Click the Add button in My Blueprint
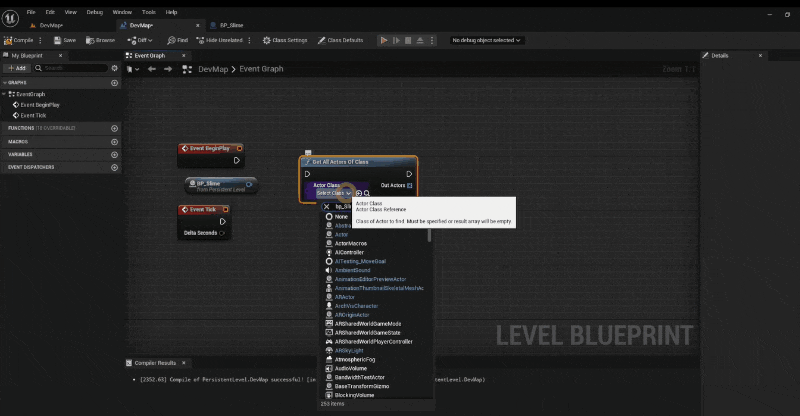Screen dimensions: 800x416 [x=17, y=68]
